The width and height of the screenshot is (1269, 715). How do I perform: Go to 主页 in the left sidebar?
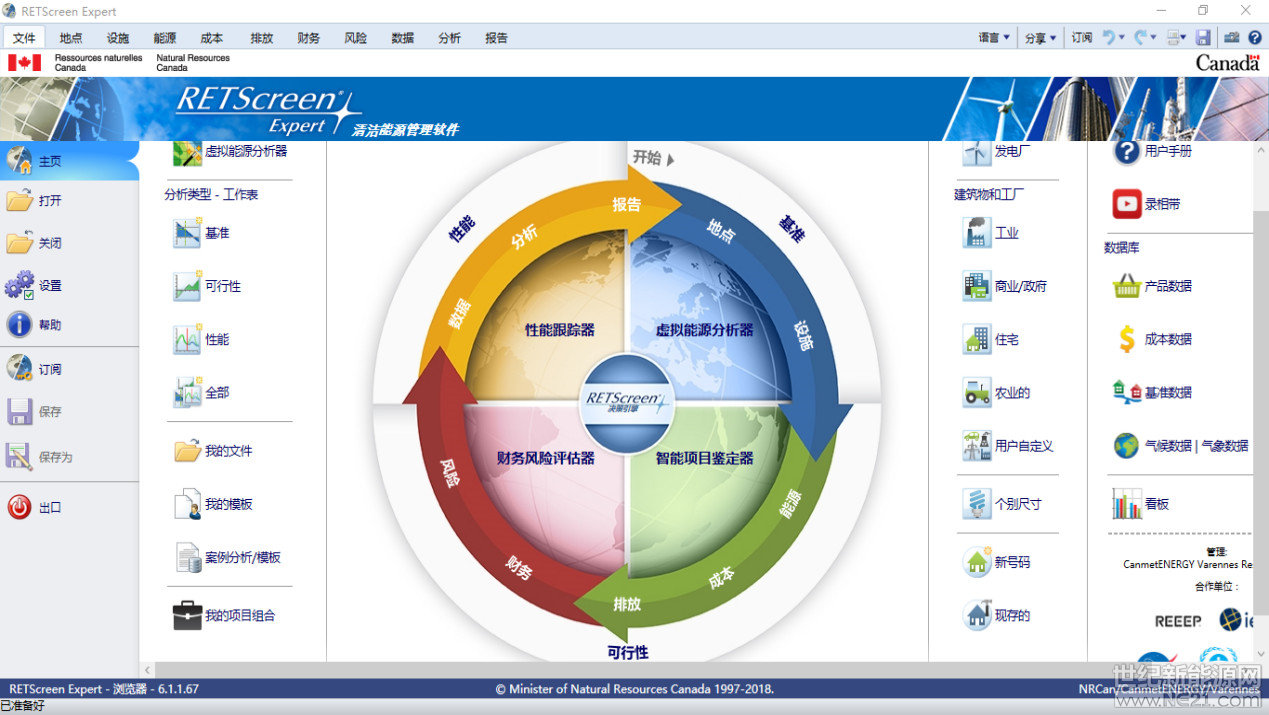pos(69,161)
